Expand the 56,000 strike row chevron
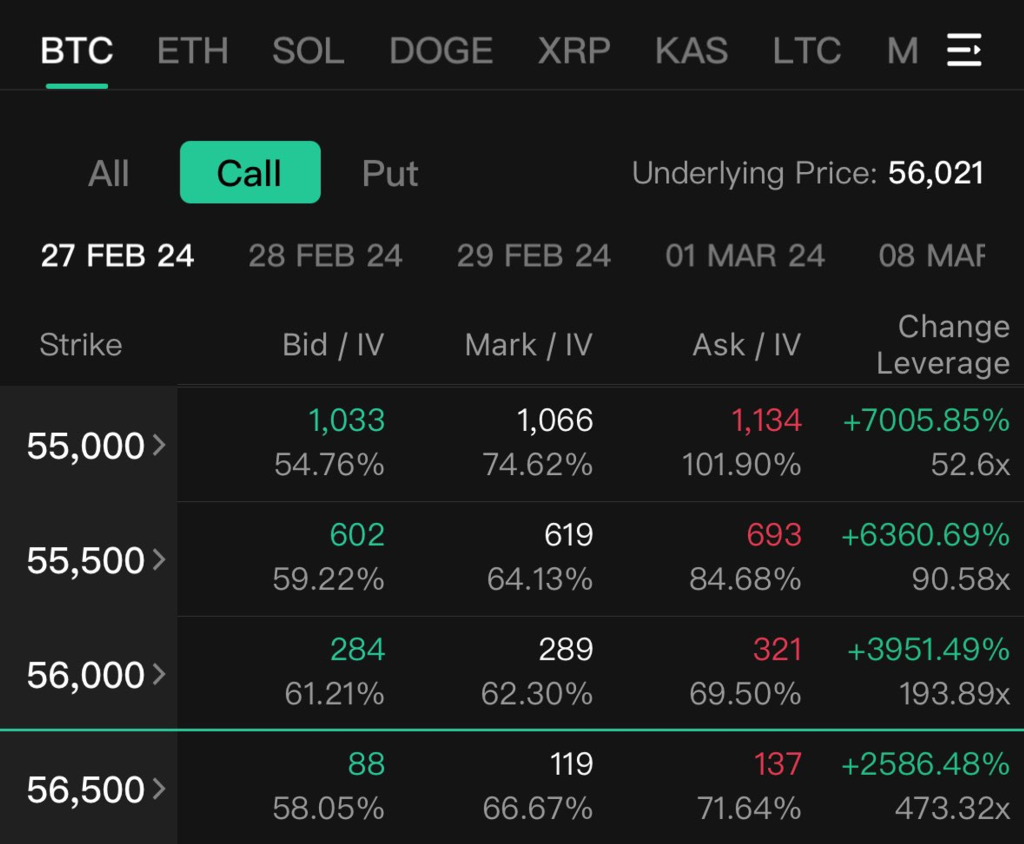 pos(159,675)
